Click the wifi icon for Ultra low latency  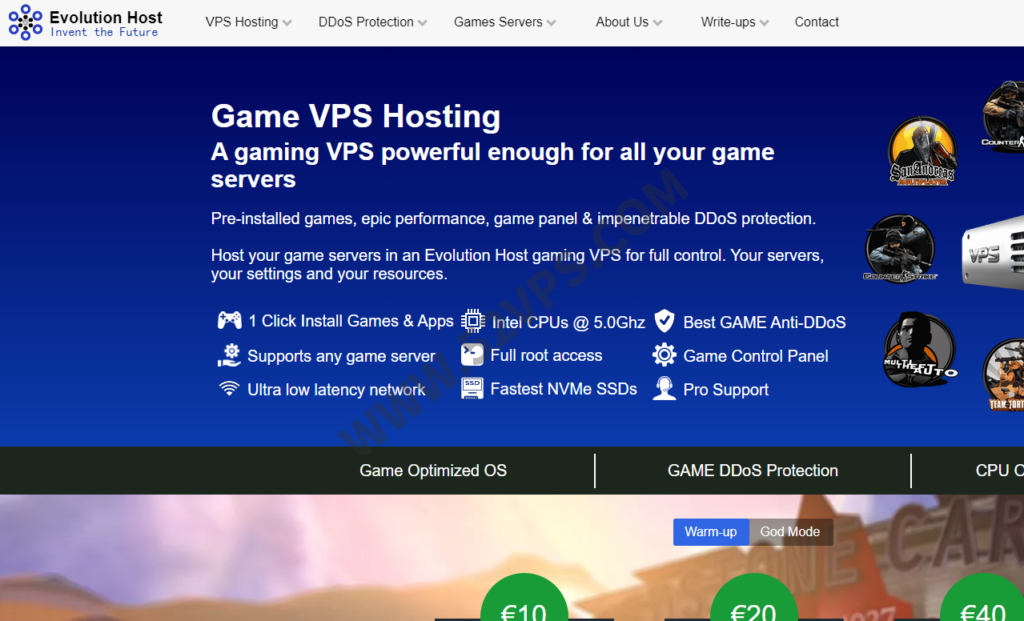tap(229, 389)
